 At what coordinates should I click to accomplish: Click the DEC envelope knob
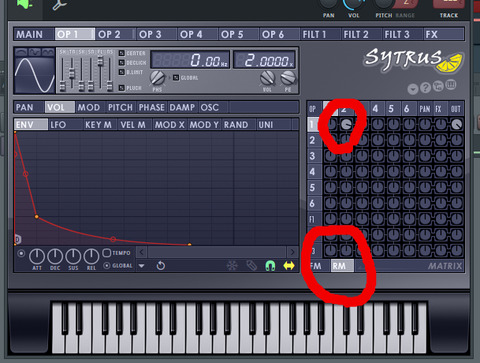pos(55,256)
